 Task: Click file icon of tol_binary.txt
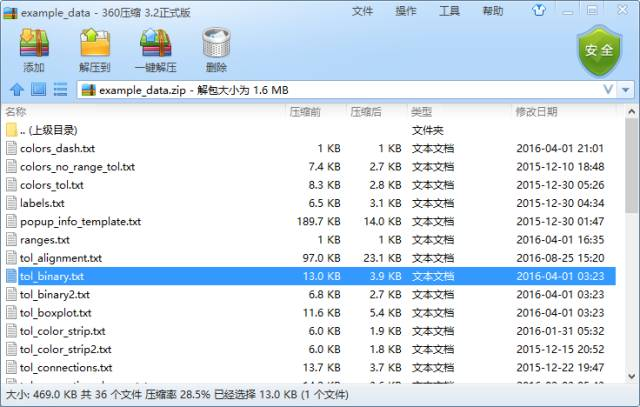point(12,276)
